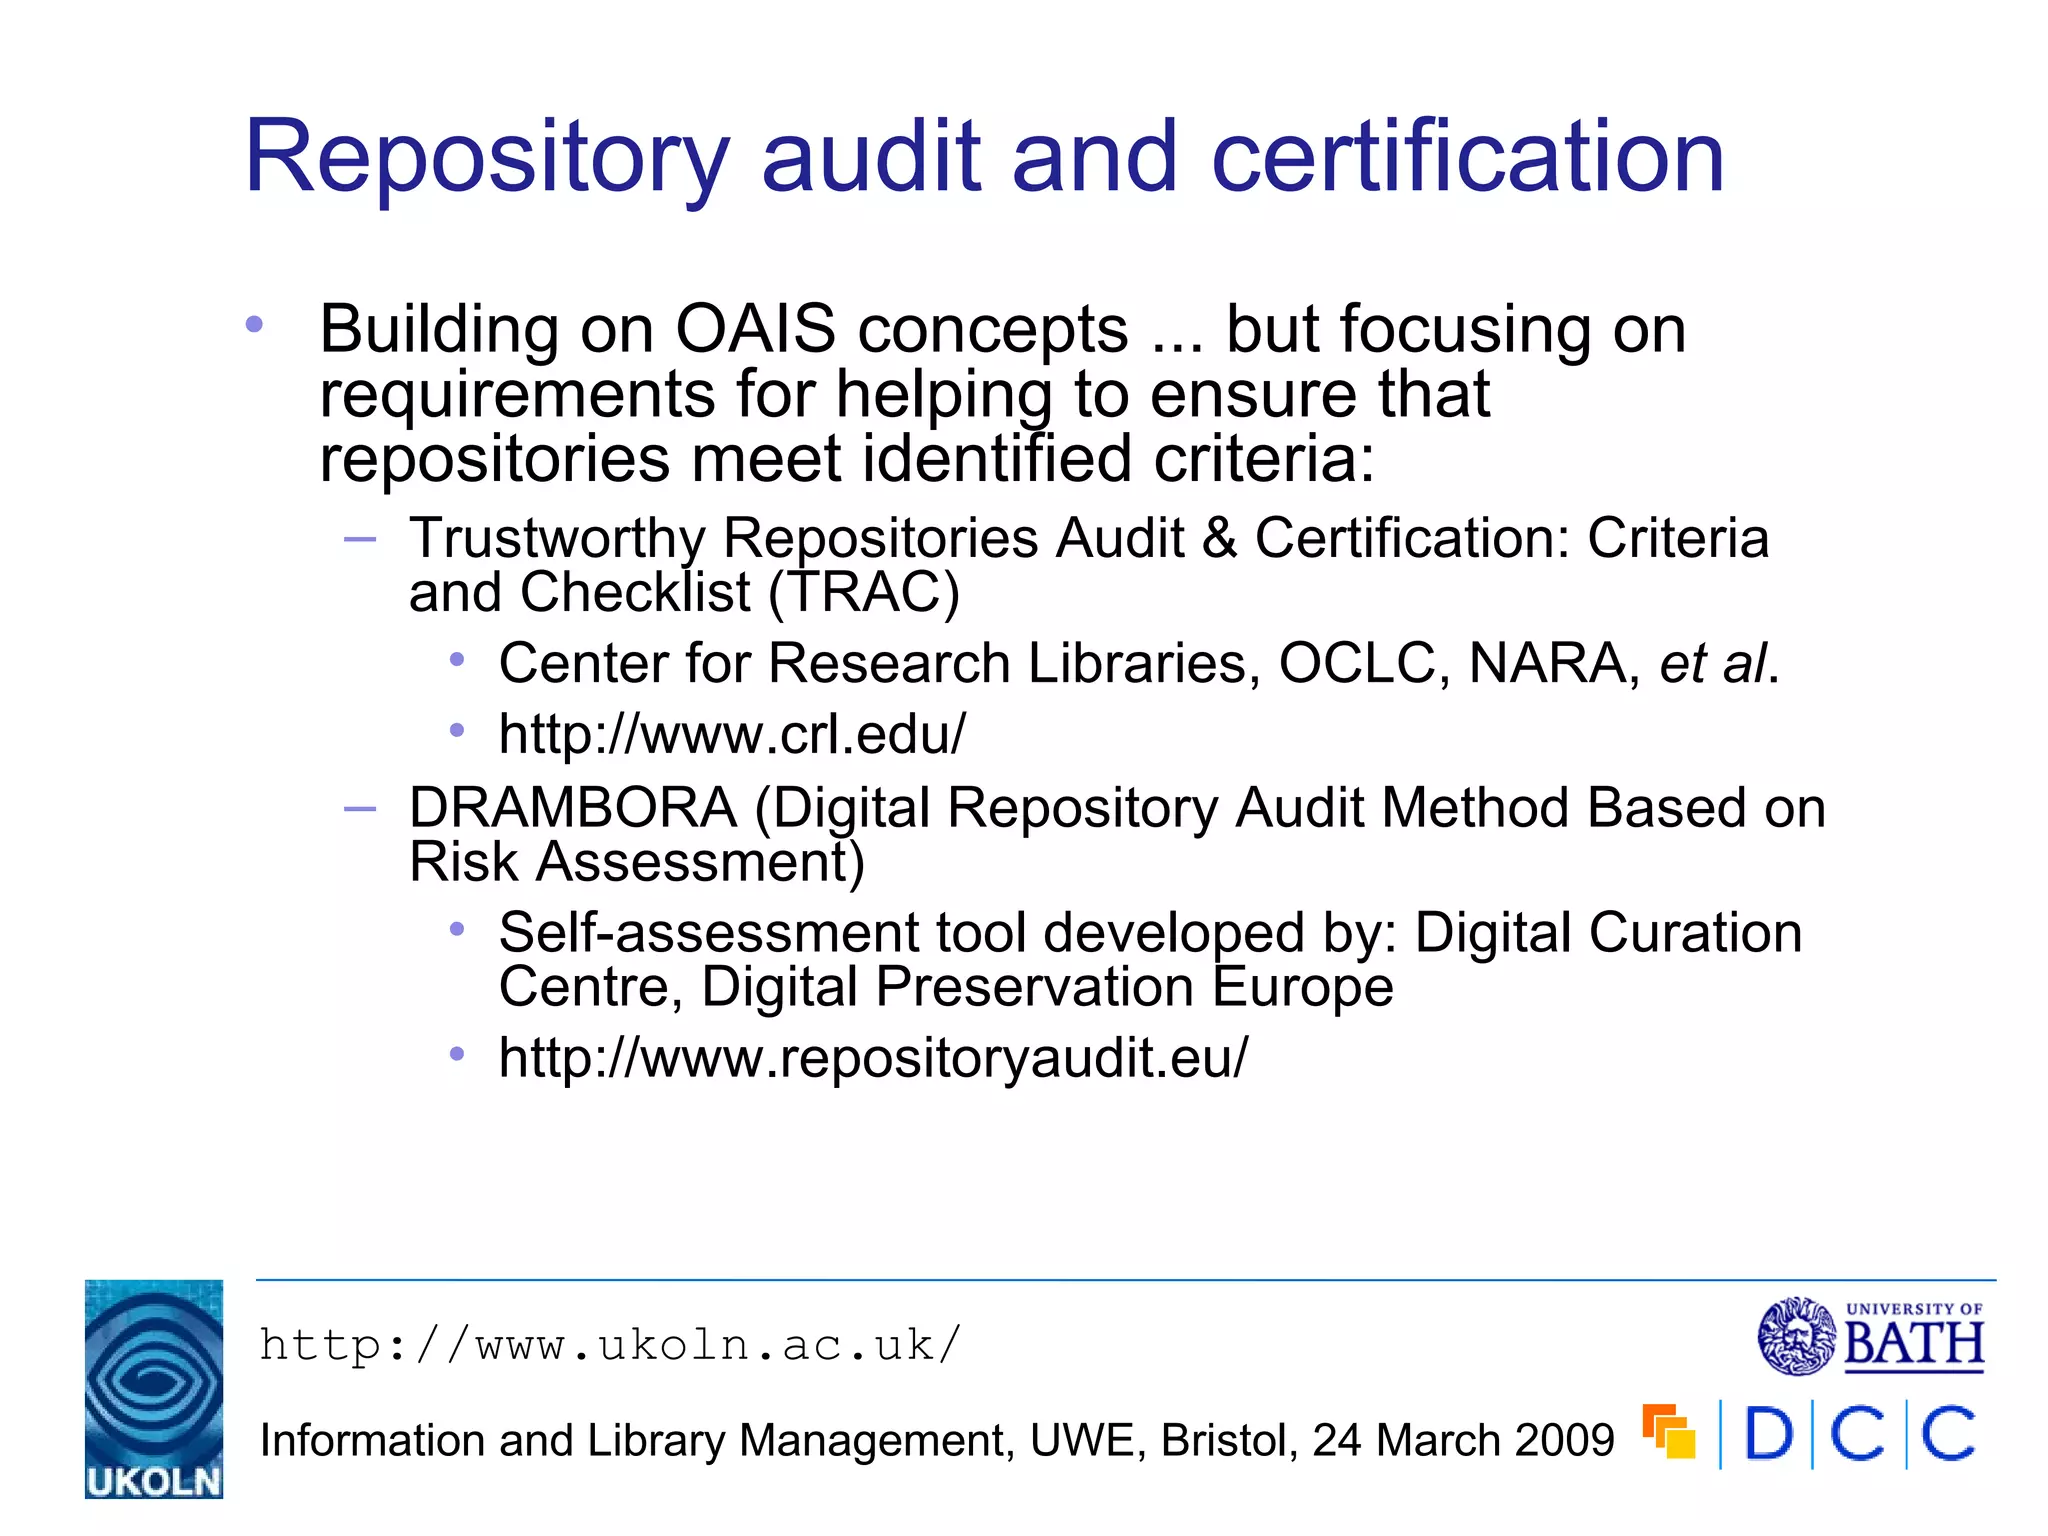
Task: Click 'Trustworthy Repositories Audit & Certification' line
Action: tap(1089, 538)
